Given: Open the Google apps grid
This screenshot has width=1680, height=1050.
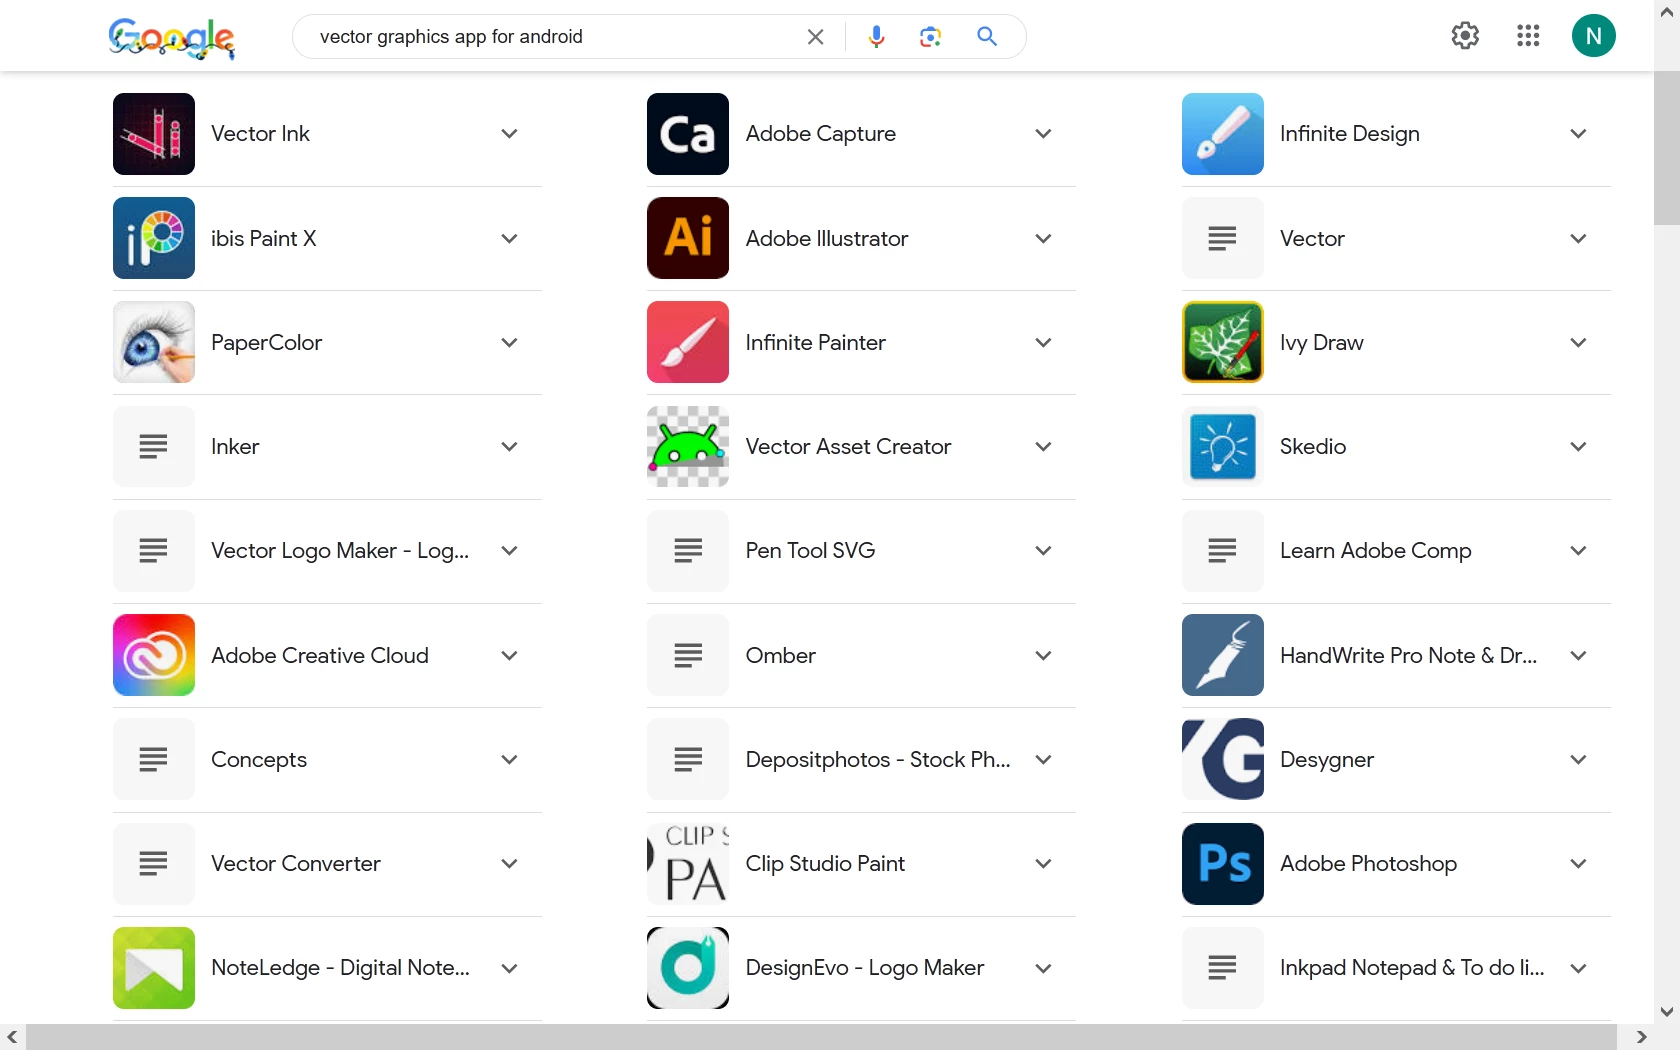Looking at the screenshot, I should [x=1527, y=36].
